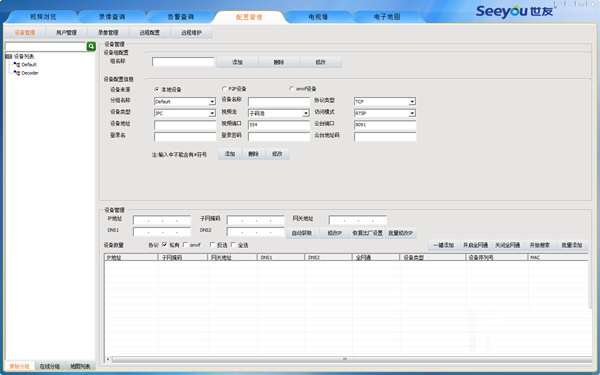Image resolution: width=600 pixels, height=375 pixels.
Task: Click the 开始搜索 button
Action: tap(540, 245)
